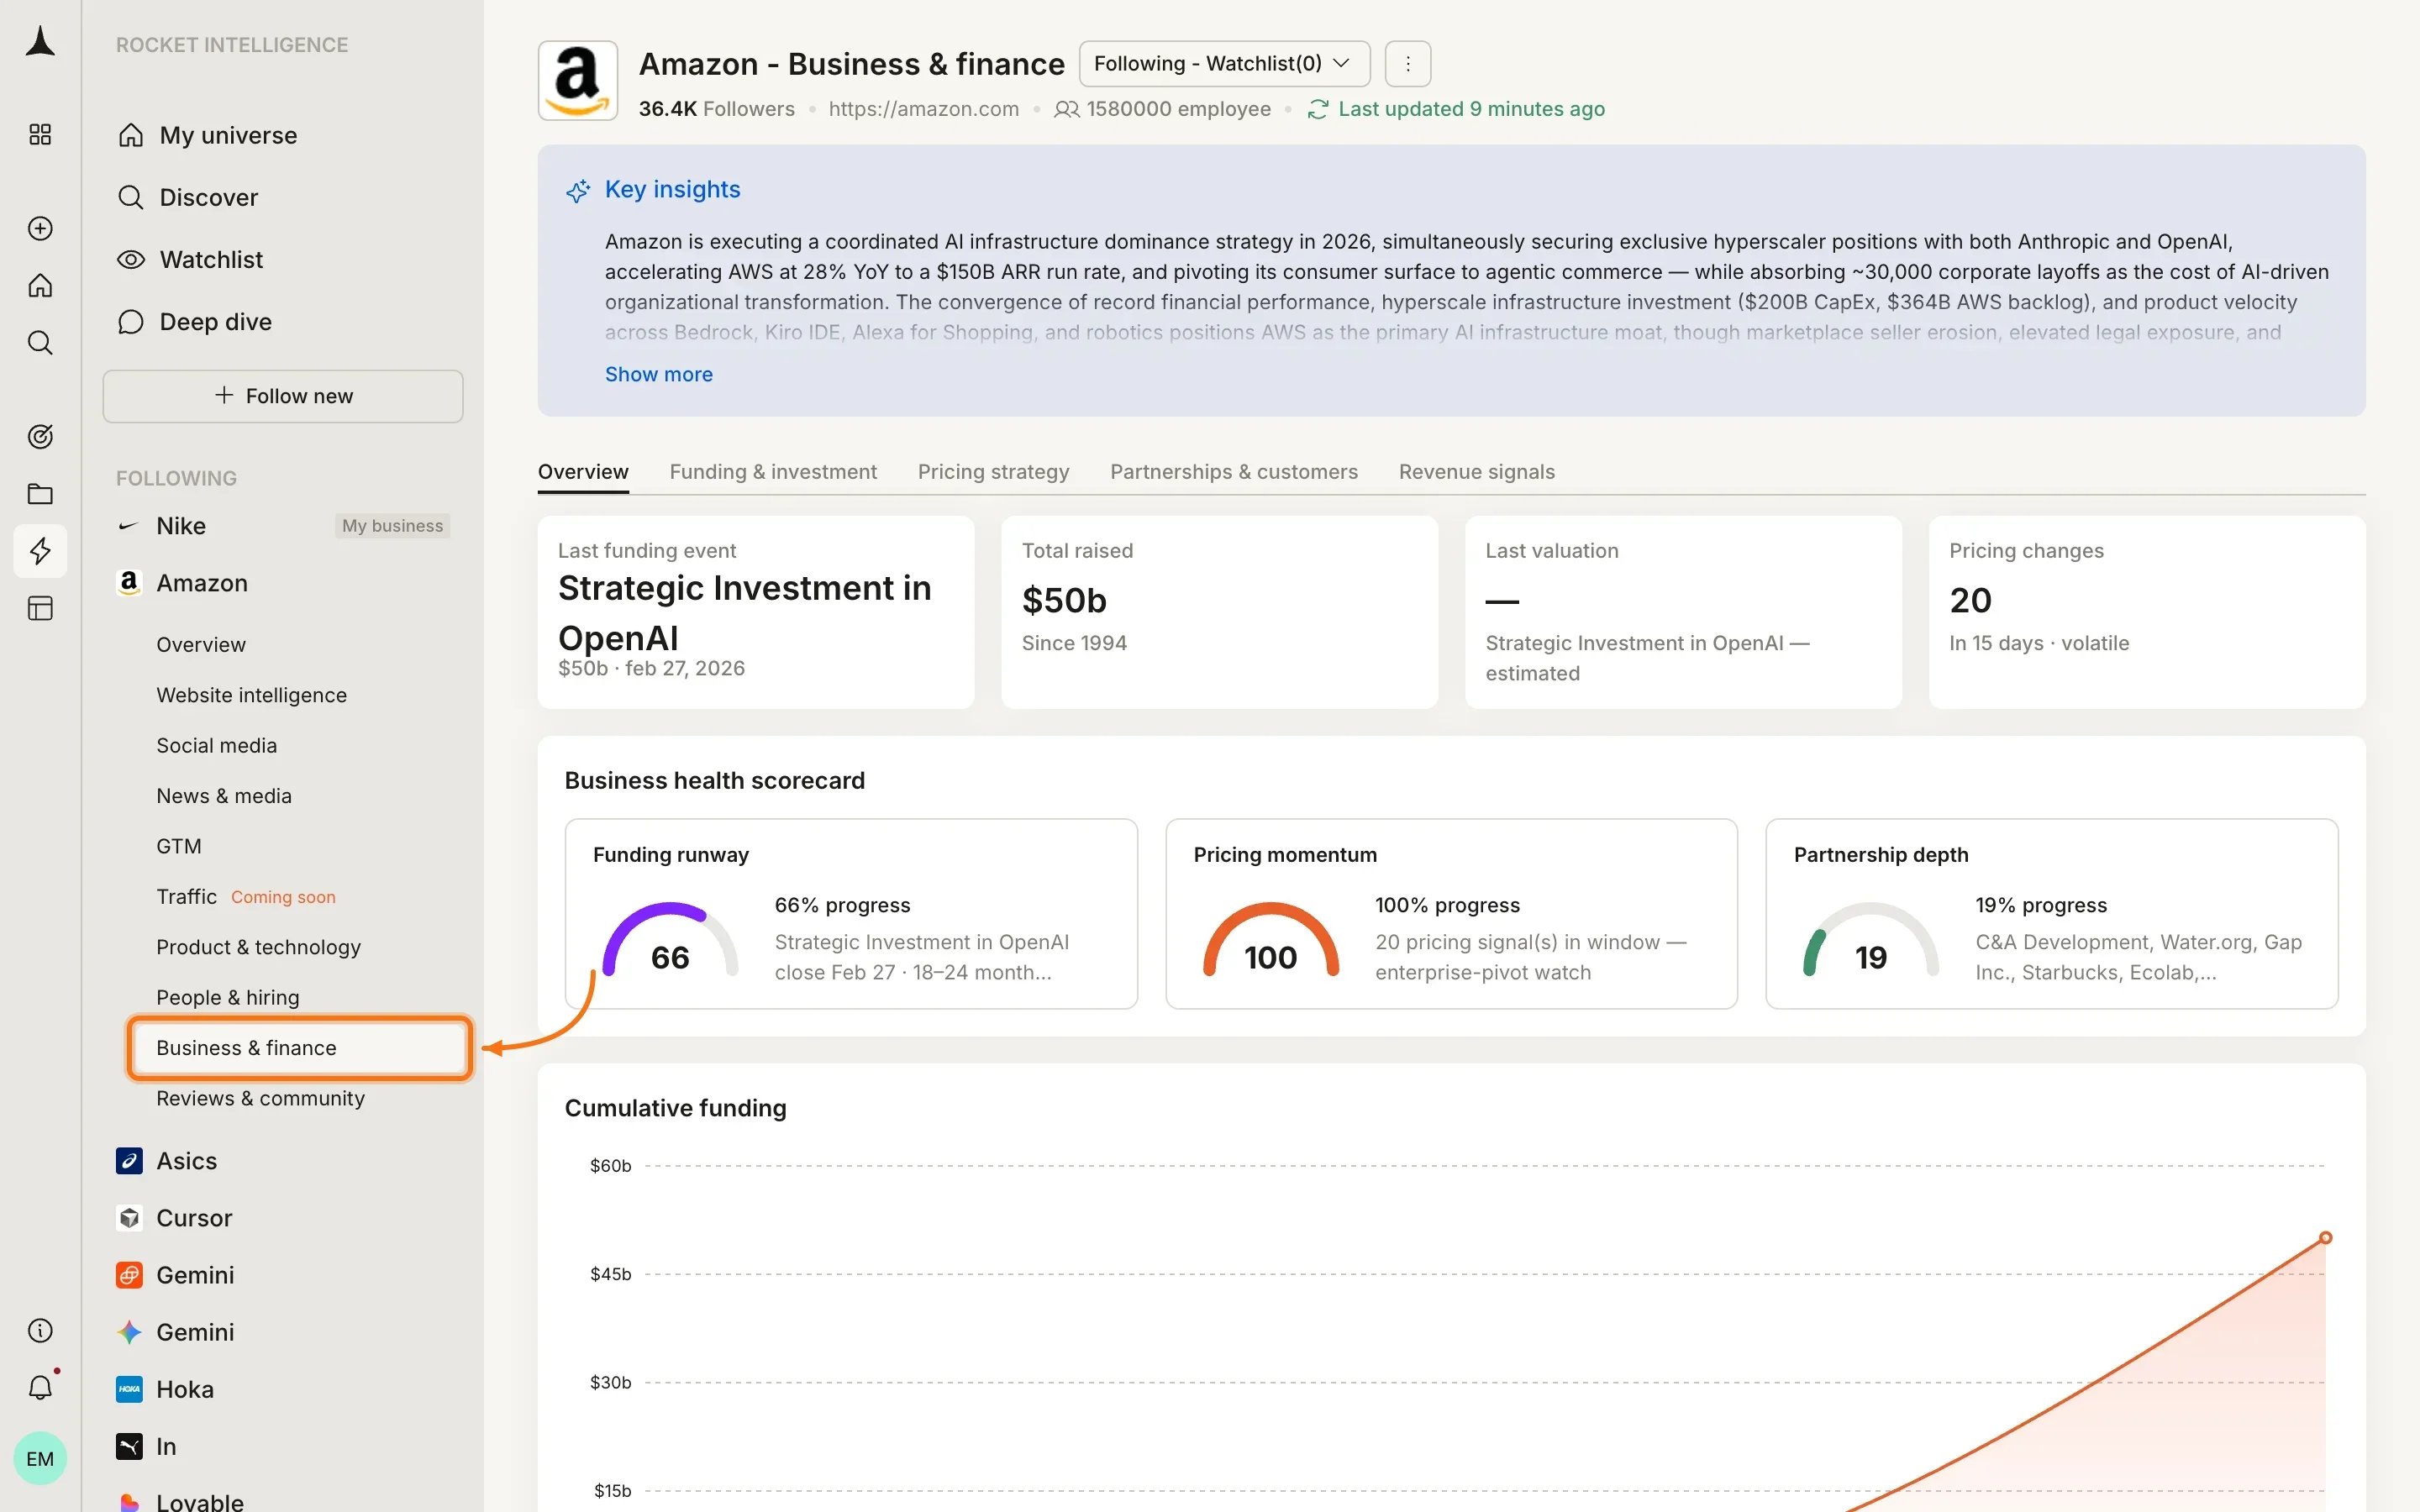Open GTM in the sidebar
The width and height of the screenshot is (2420, 1512).
179,846
